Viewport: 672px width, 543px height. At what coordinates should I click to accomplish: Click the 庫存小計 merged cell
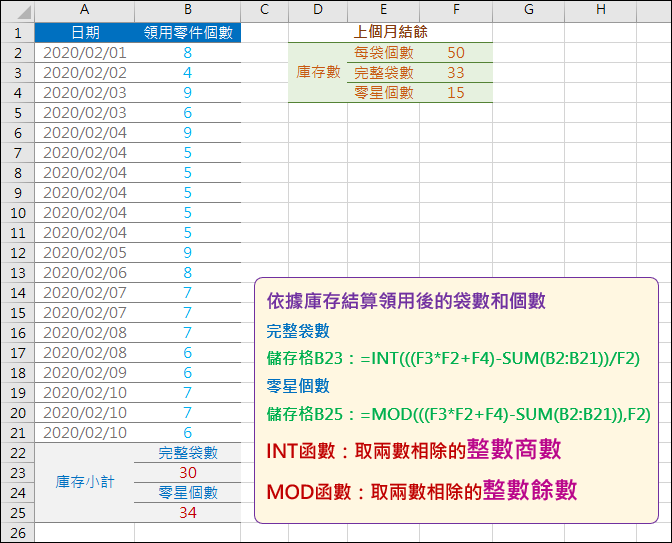tap(84, 483)
